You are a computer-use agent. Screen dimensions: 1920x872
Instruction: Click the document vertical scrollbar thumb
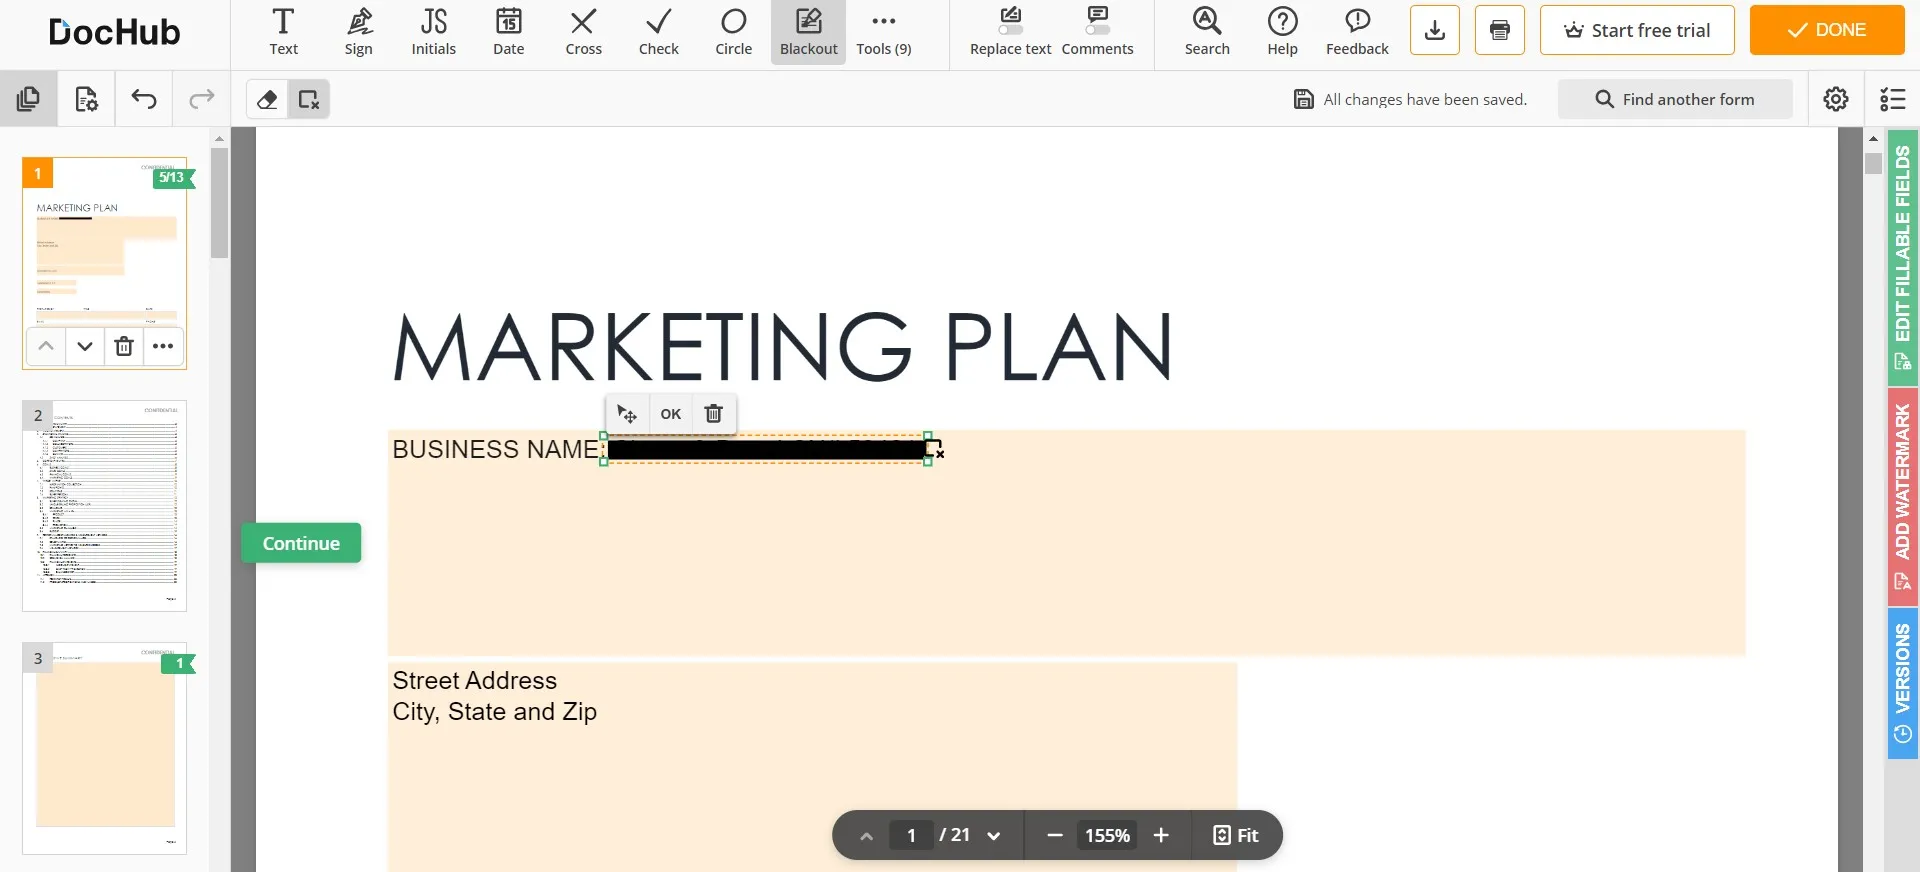pyautogui.click(x=1874, y=163)
